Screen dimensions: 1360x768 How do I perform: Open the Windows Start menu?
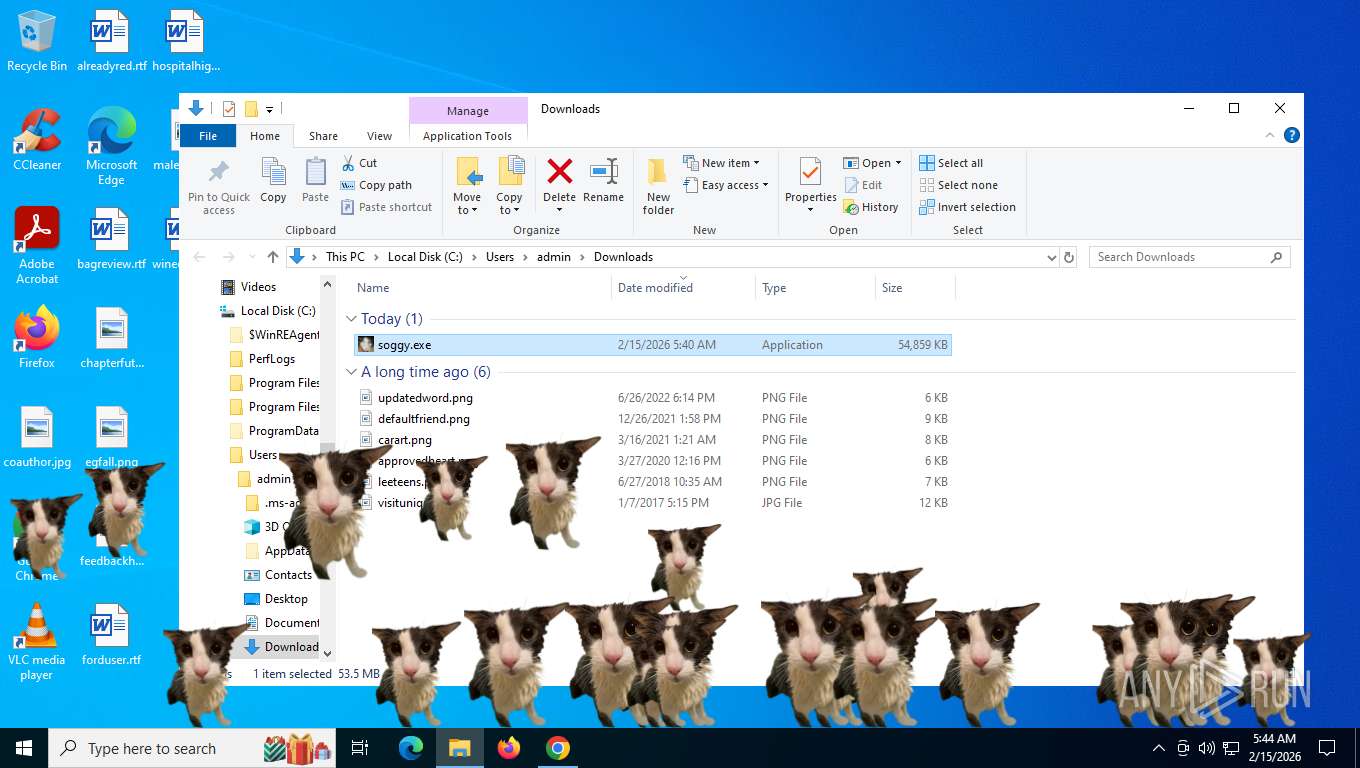[24, 748]
